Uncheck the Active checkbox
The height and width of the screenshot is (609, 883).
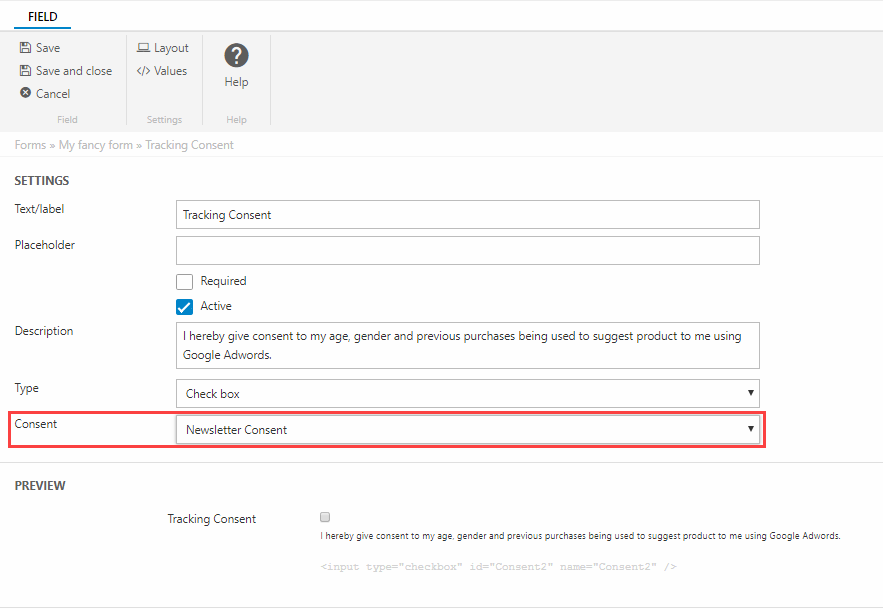(x=185, y=307)
